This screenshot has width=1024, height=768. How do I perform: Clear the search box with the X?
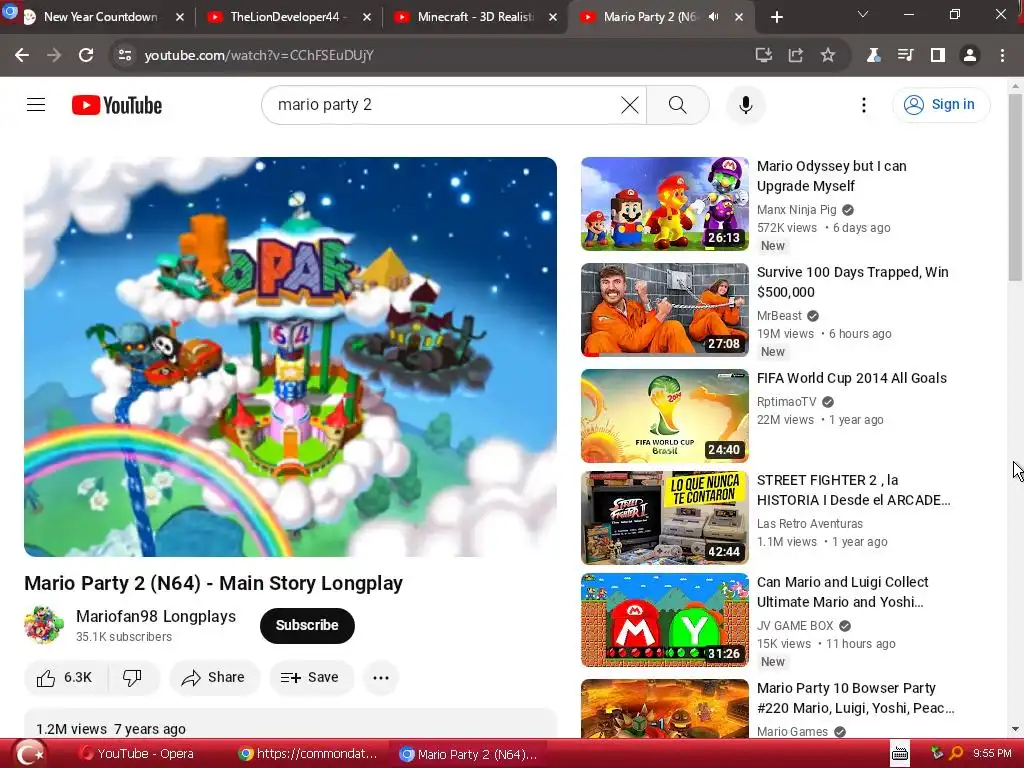click(x=630, y=104)
